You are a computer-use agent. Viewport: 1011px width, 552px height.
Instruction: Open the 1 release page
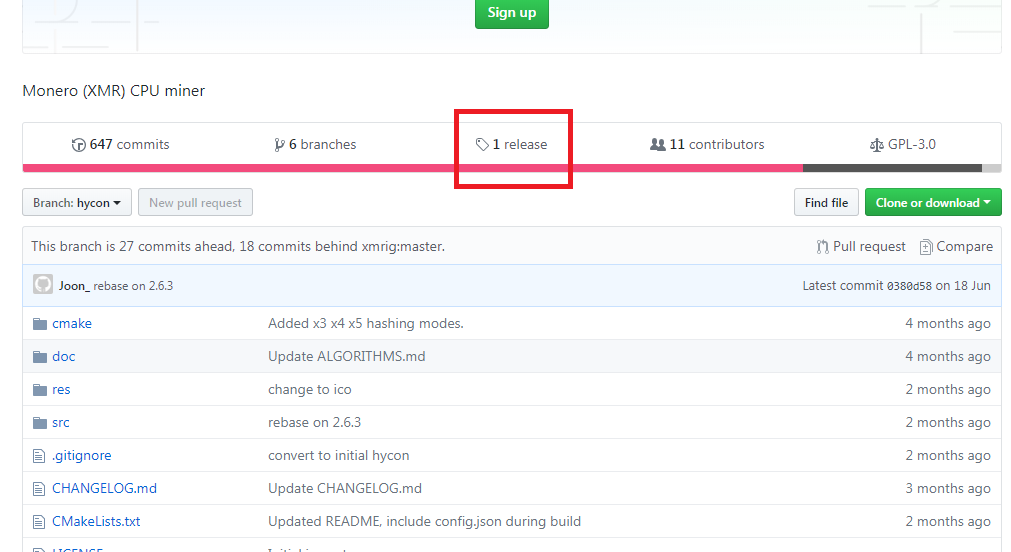512,144
